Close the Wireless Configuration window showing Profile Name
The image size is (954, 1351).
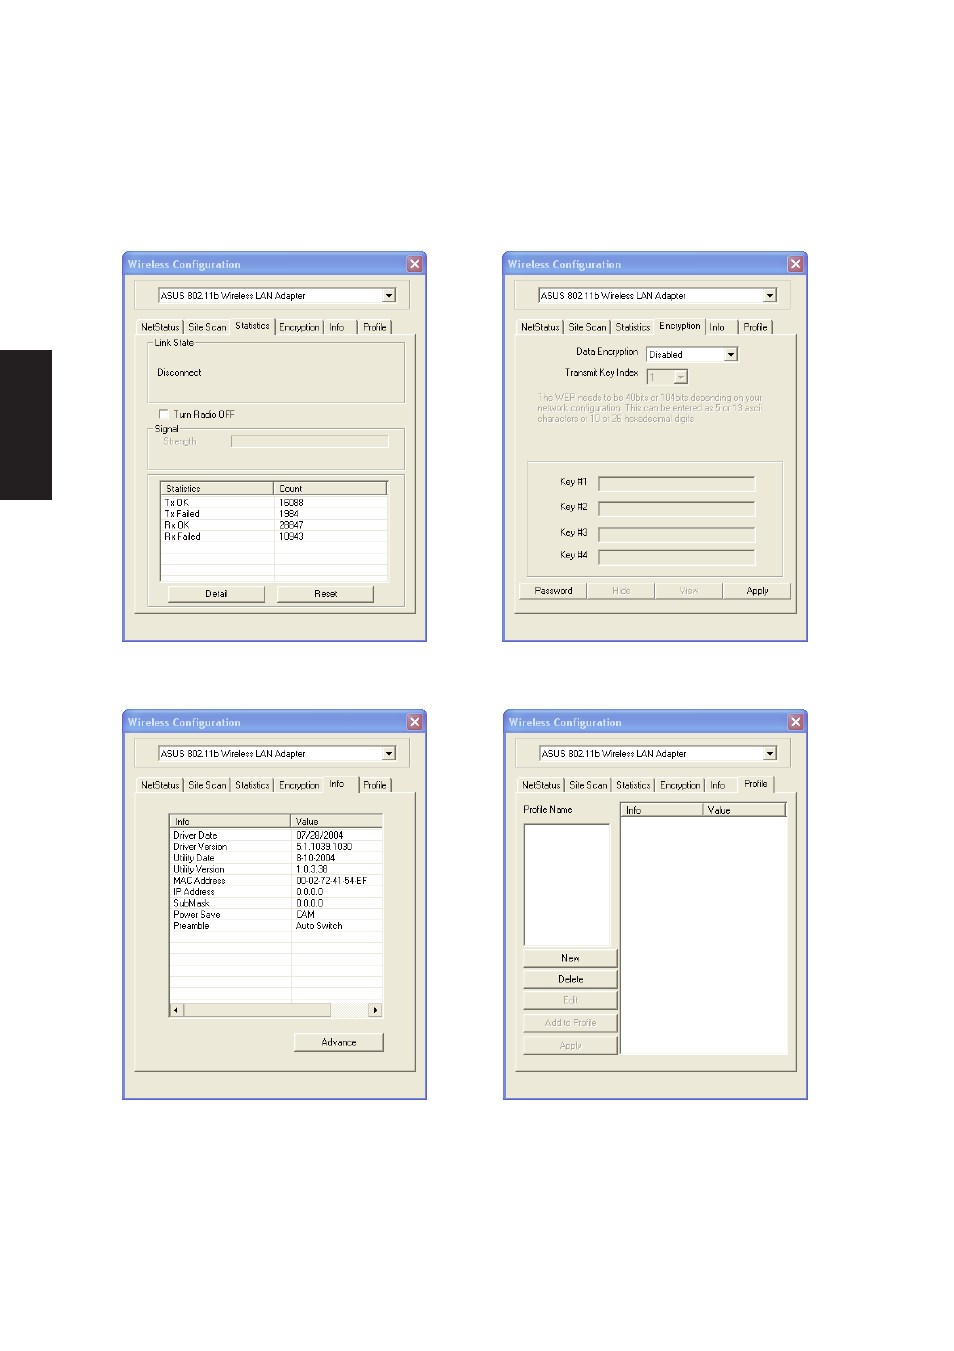pos(796,722)
